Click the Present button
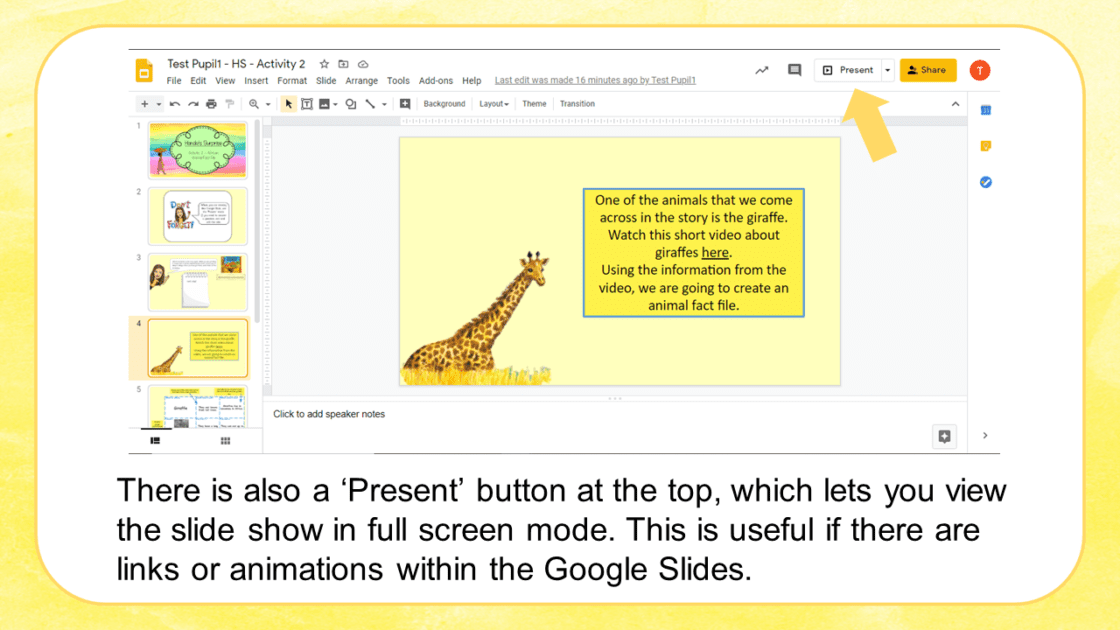This screenshot has width=1120, height=630. click(x=848, y=70)
